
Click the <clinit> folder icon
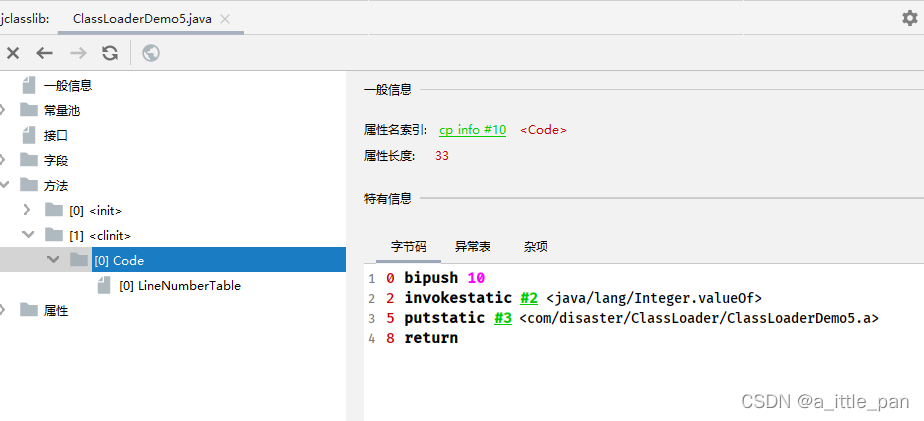(54, 235)
